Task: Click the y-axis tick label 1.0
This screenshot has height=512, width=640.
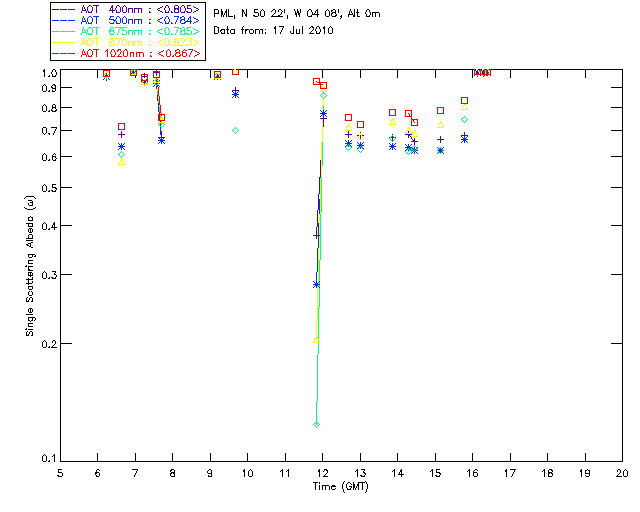Action: (x=49, y=73)
